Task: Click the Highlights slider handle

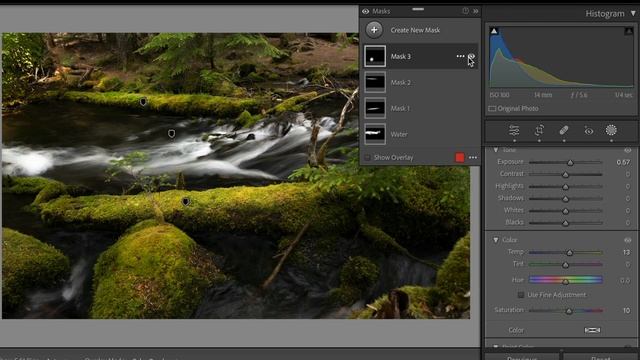Action: point(565,187)
